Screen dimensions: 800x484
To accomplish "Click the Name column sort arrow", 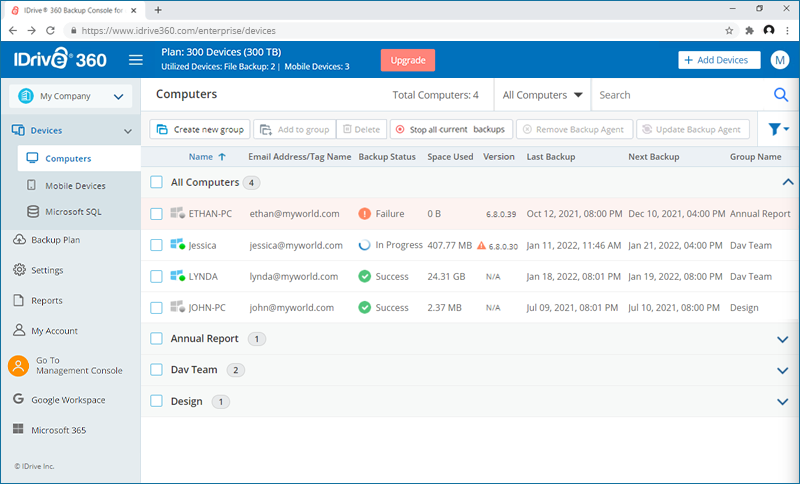I will tap(222, 157).
